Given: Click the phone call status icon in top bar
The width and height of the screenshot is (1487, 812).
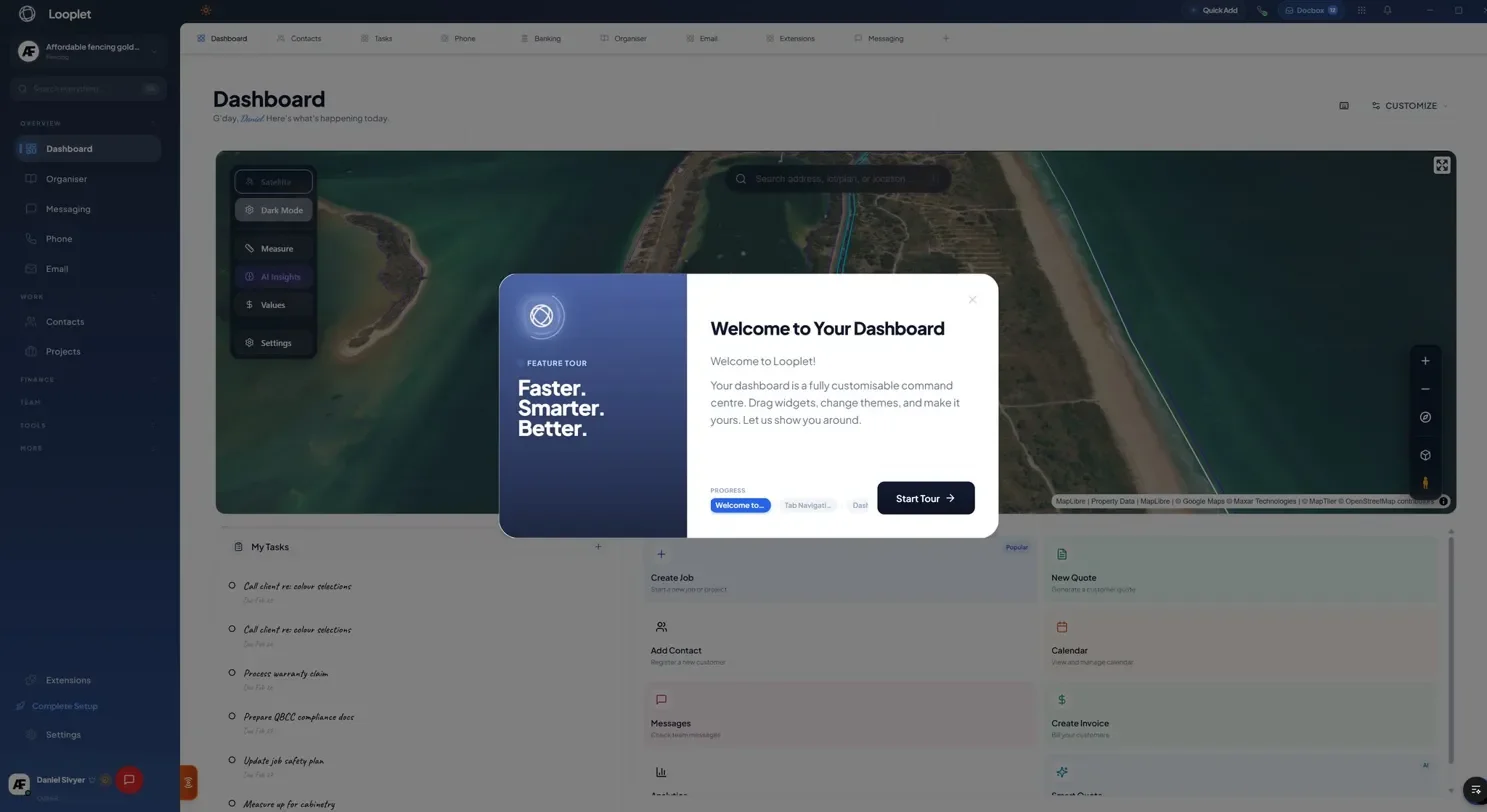Looking at the screenshot, I should tap(1262, 10).
